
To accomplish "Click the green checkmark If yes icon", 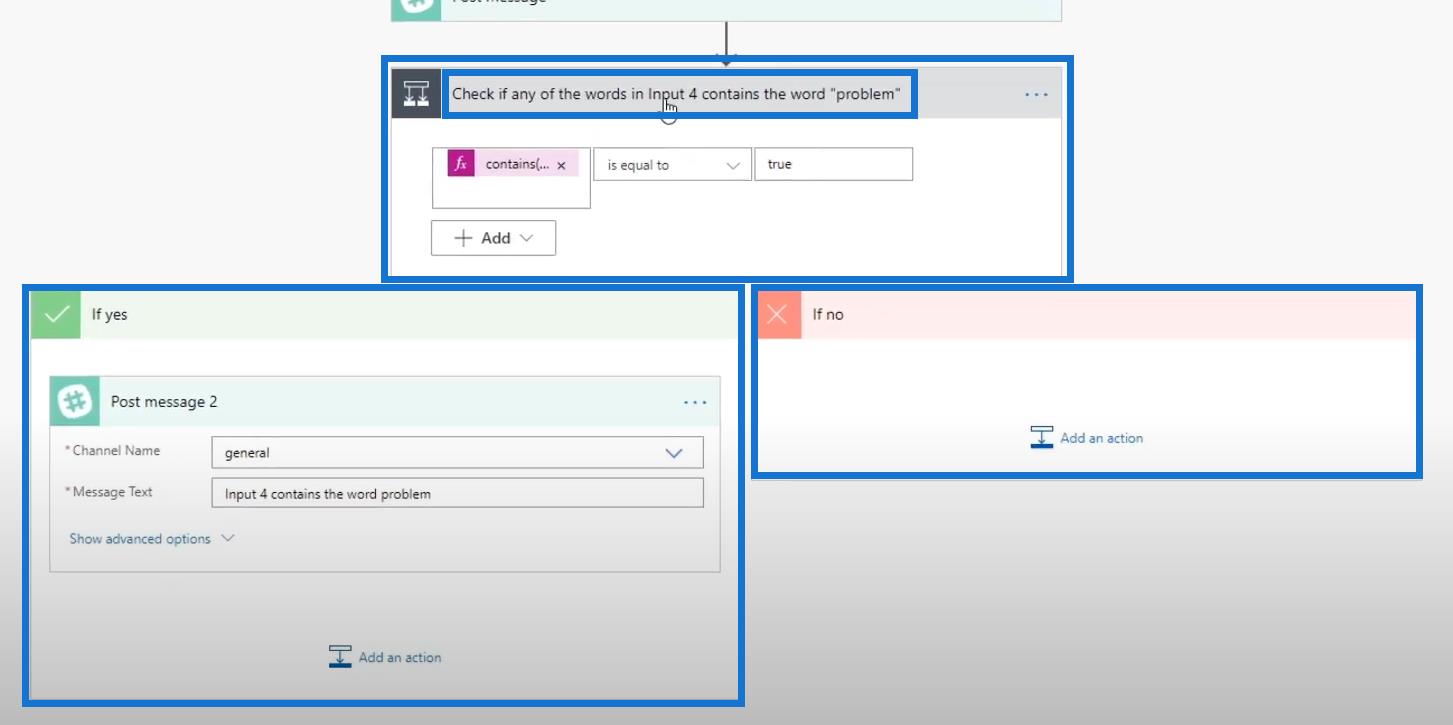I will 56,314.
